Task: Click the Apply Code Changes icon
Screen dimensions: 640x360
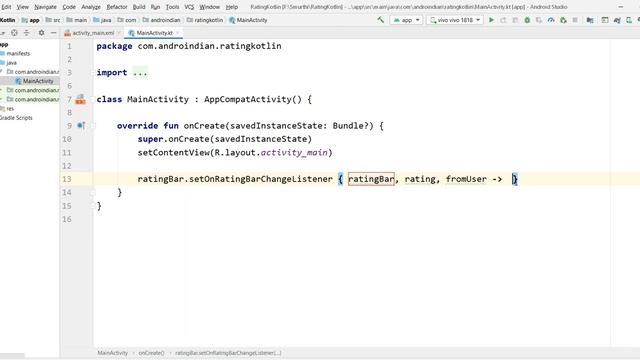Action: [x=515, y=20]
